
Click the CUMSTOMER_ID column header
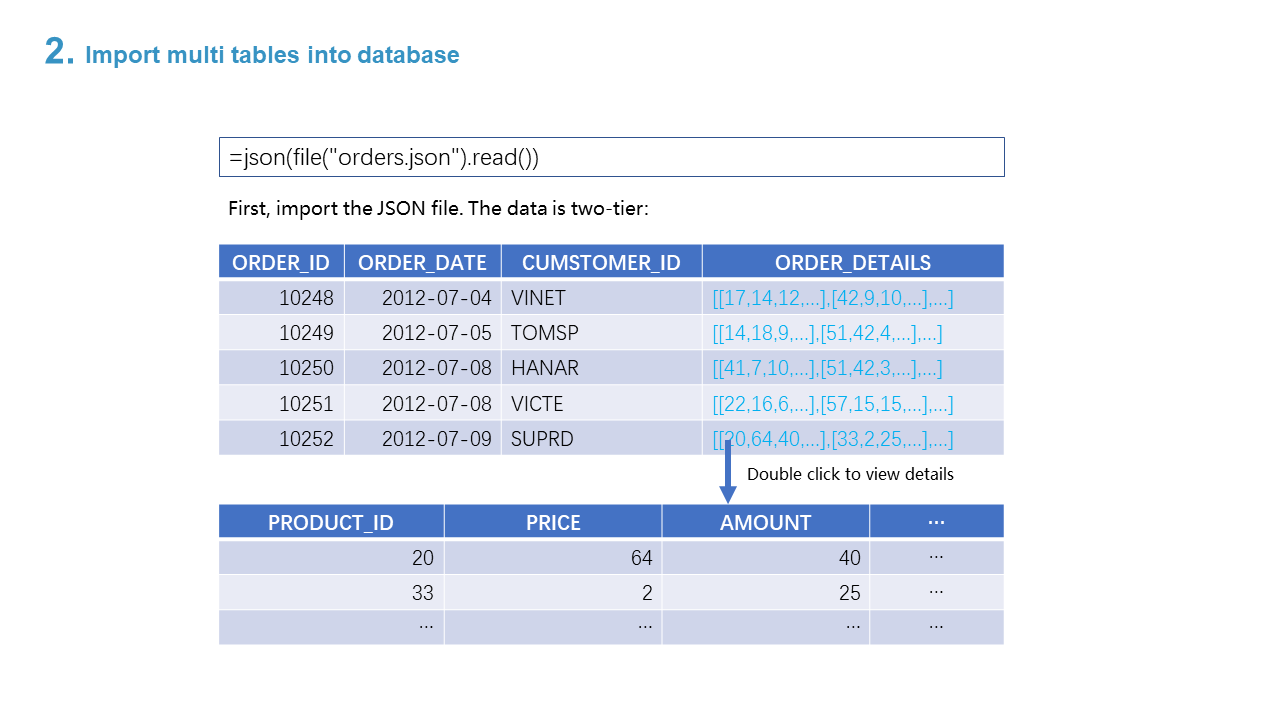[x=601, y=262]
